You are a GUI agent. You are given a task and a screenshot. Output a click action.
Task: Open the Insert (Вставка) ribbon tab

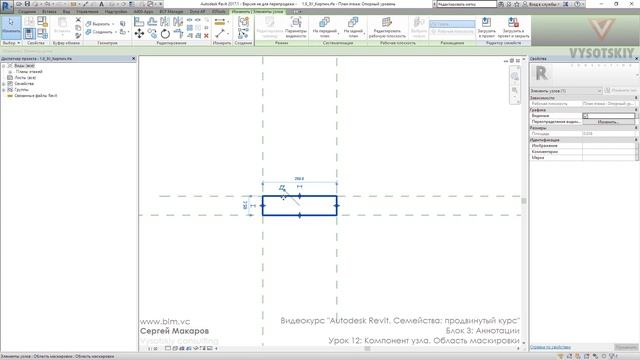(49, 11)
